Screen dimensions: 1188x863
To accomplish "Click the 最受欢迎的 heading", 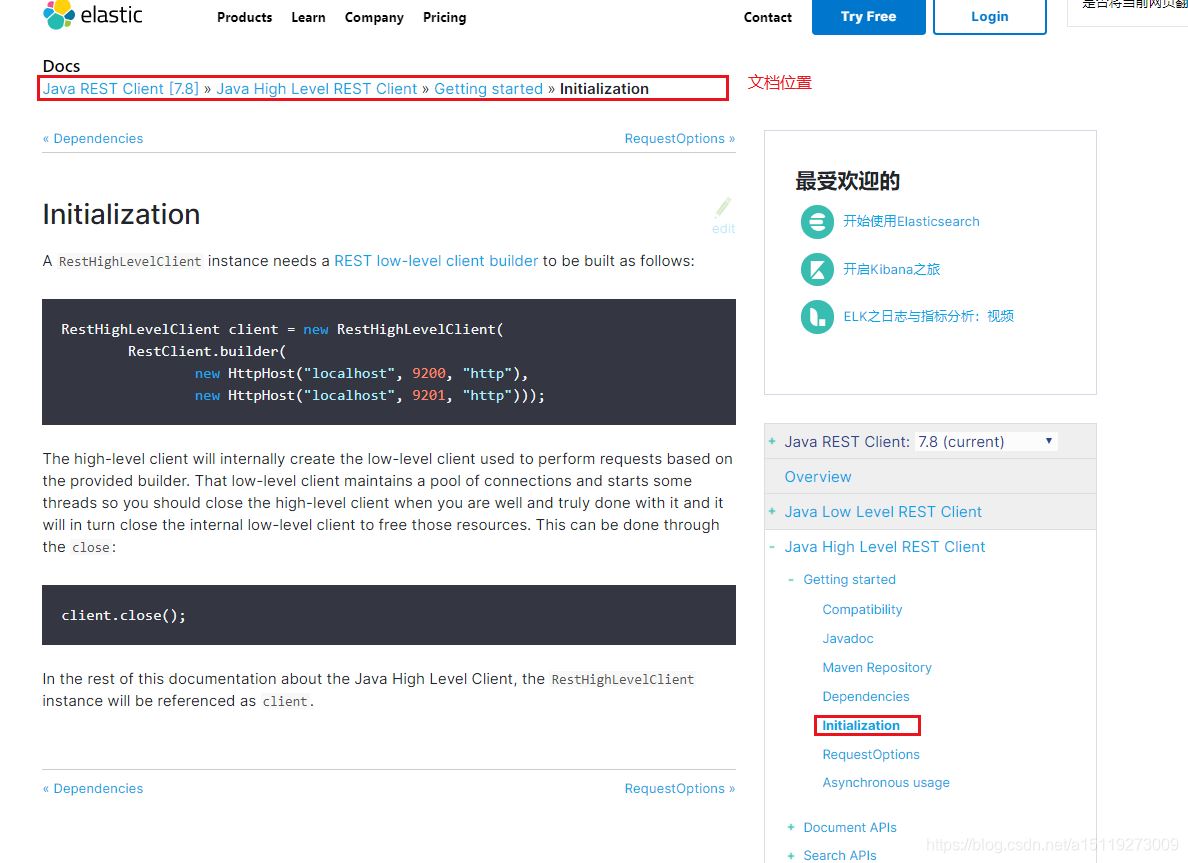I will (847, 181).
